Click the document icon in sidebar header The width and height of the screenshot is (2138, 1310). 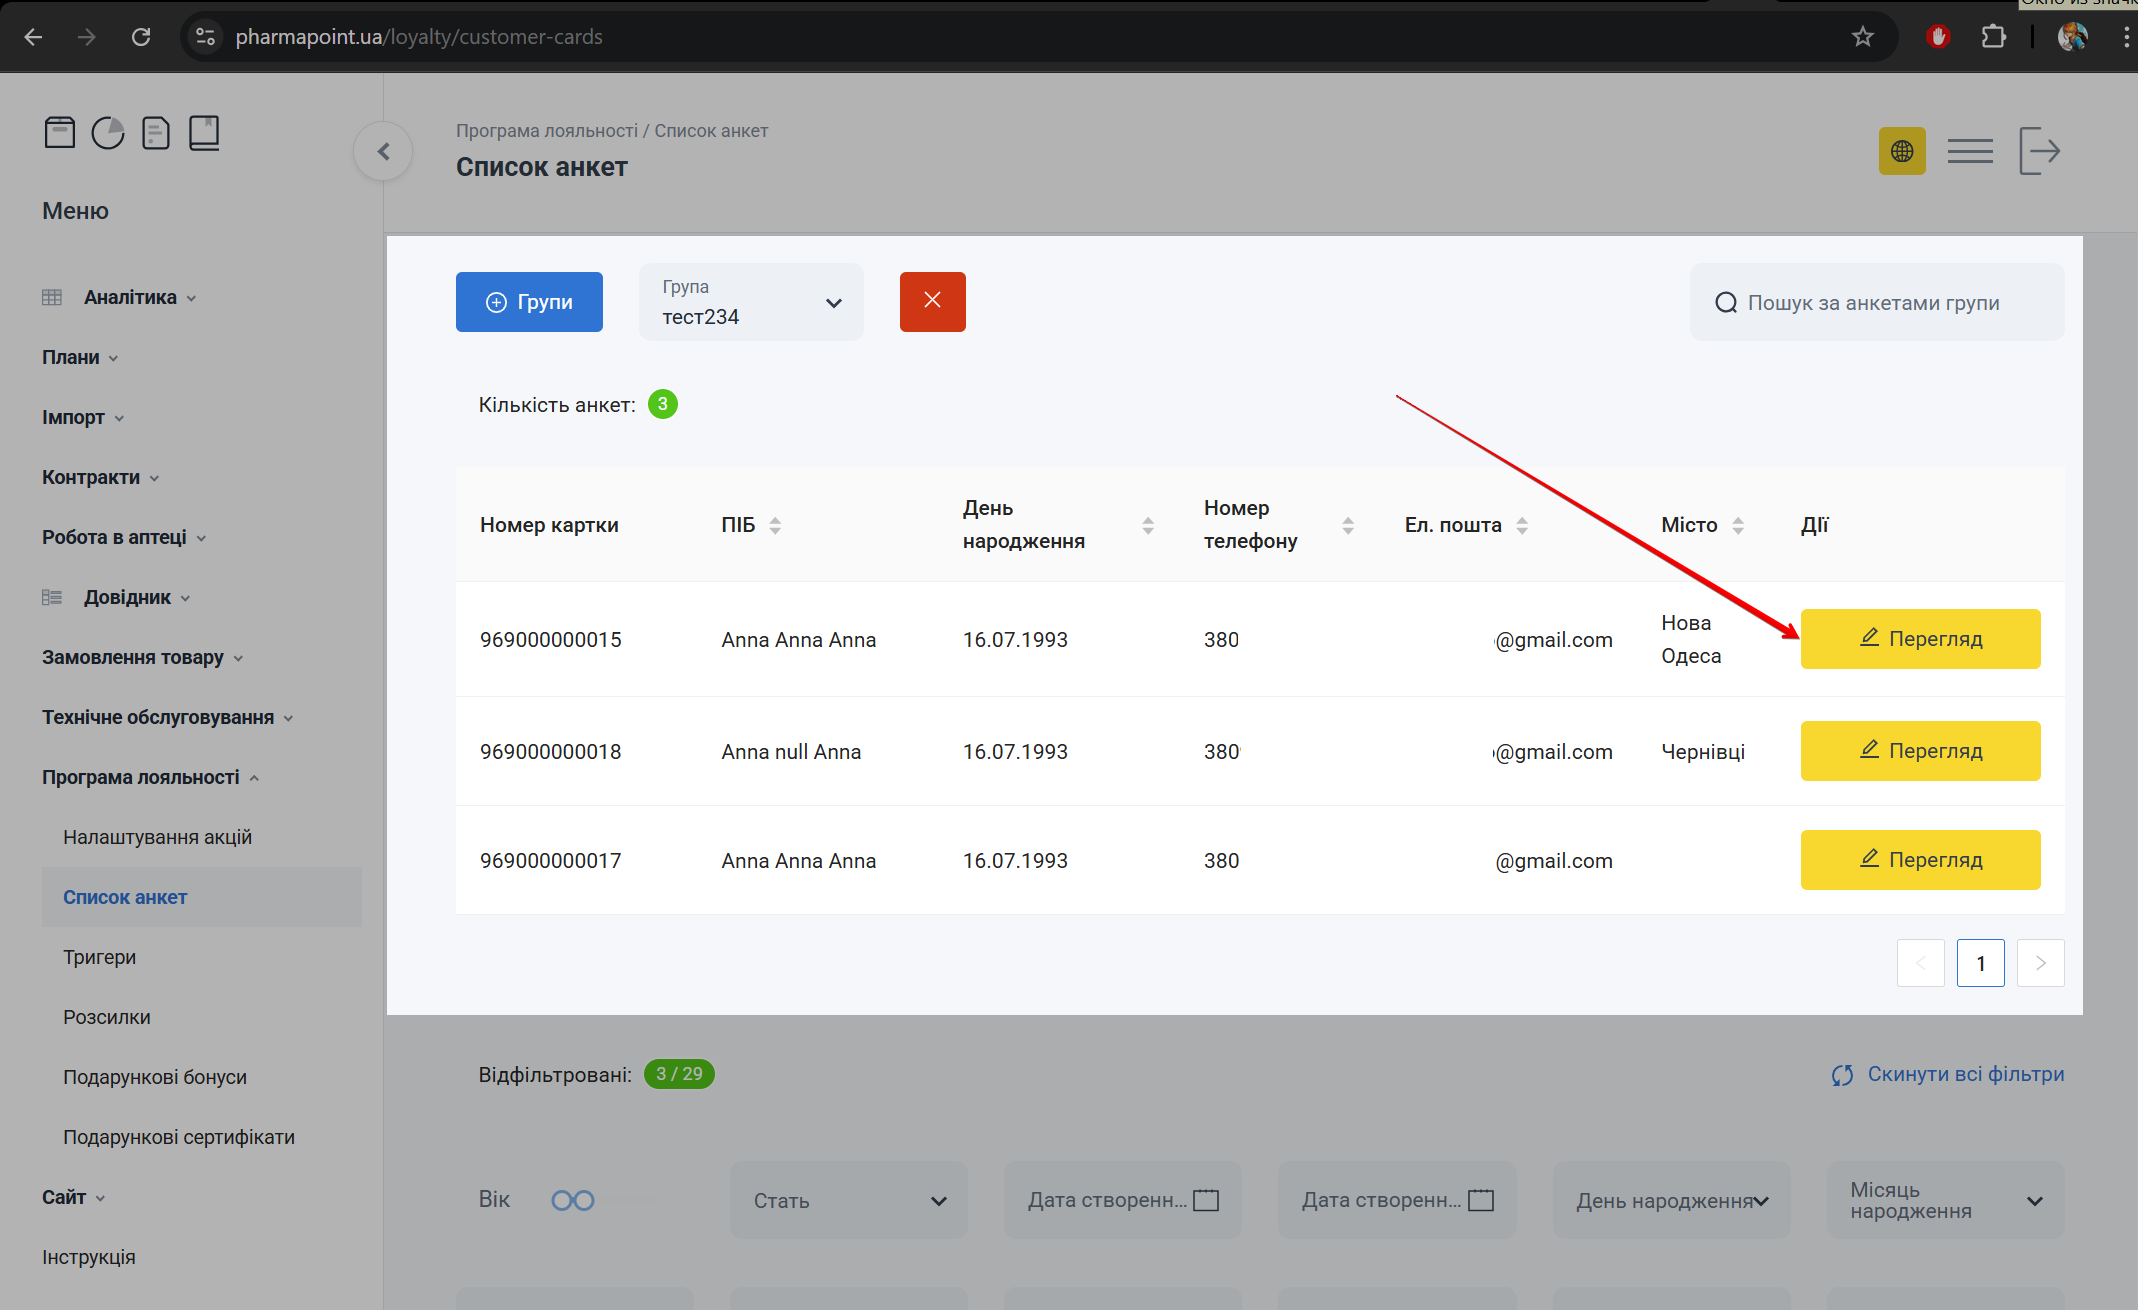tap(156, 132)
